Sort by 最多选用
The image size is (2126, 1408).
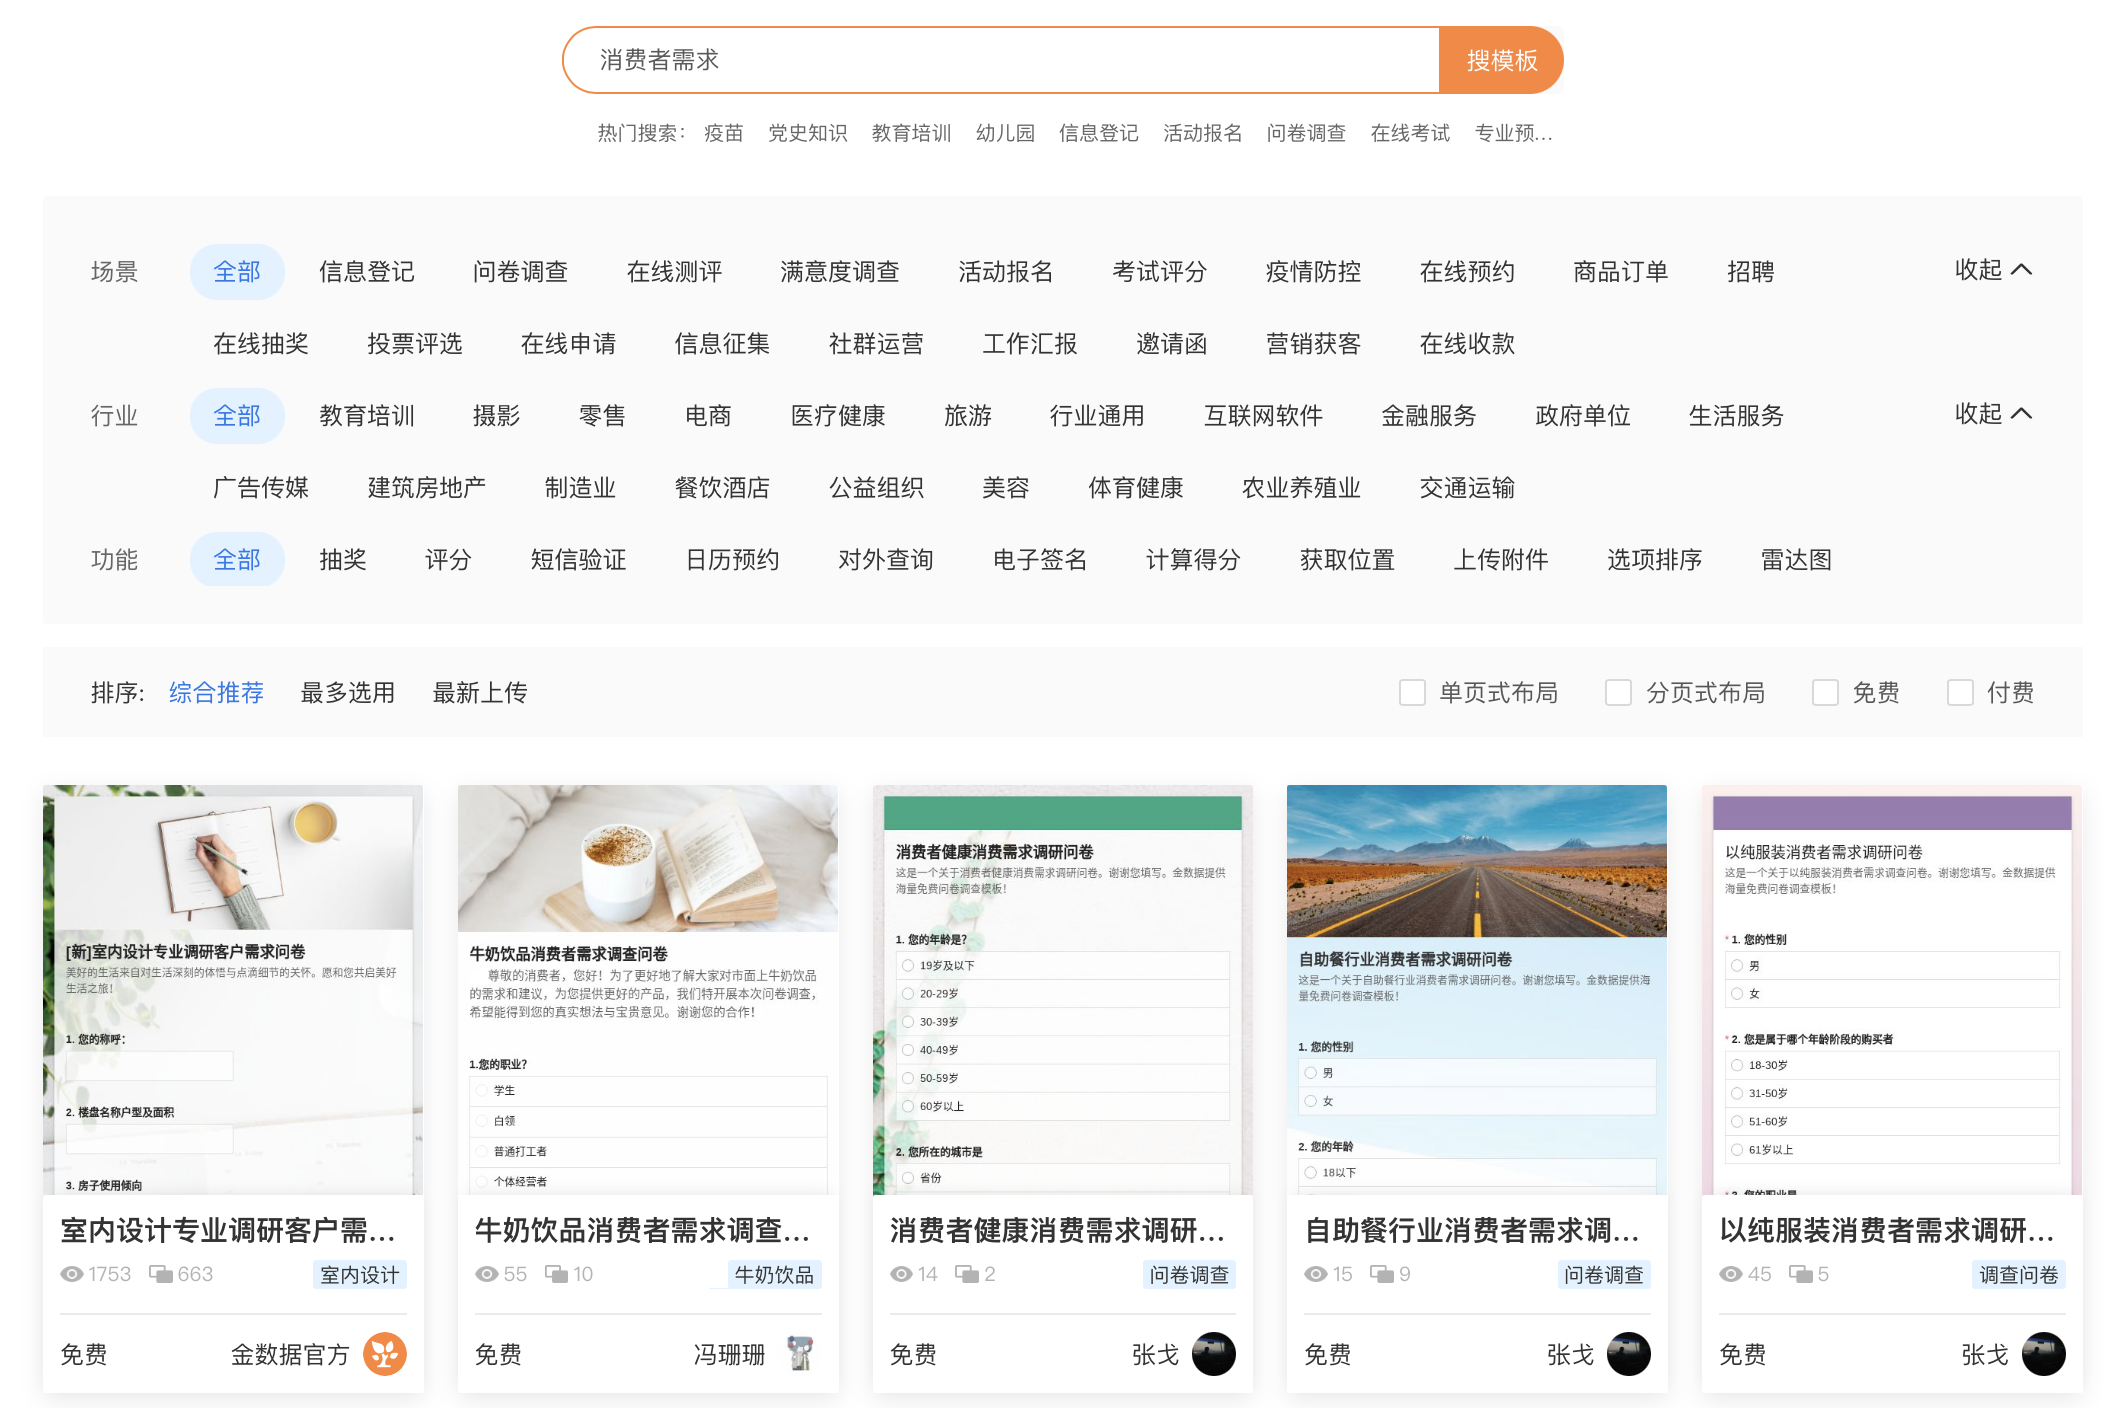tap(348, 692)
